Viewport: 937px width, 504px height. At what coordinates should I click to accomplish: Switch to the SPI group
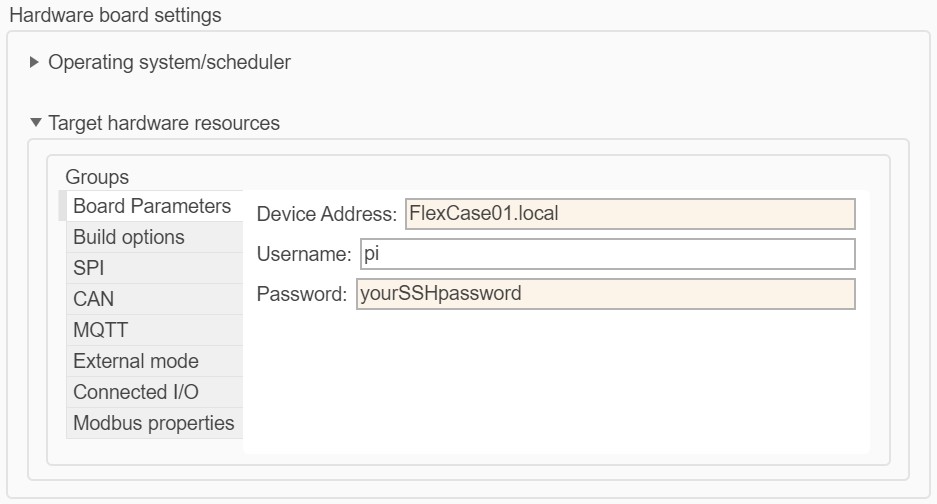[x=89, y=268]
